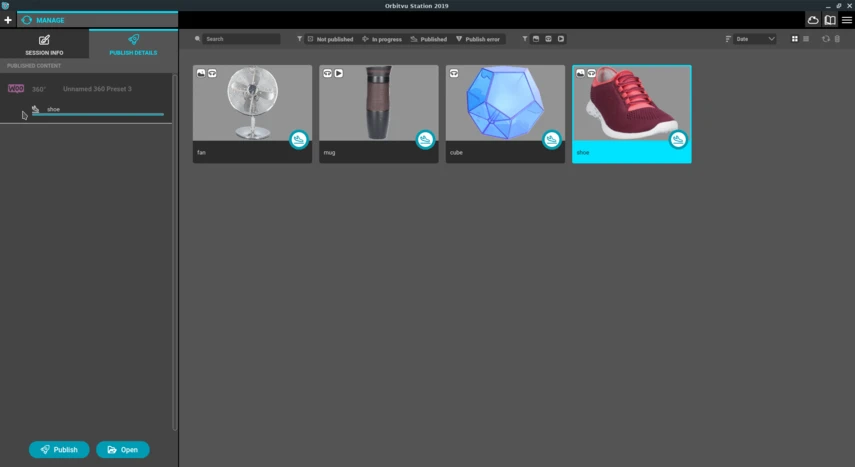Toggle the Publish error filter
The image size is (855, 467).
(478, 39)
